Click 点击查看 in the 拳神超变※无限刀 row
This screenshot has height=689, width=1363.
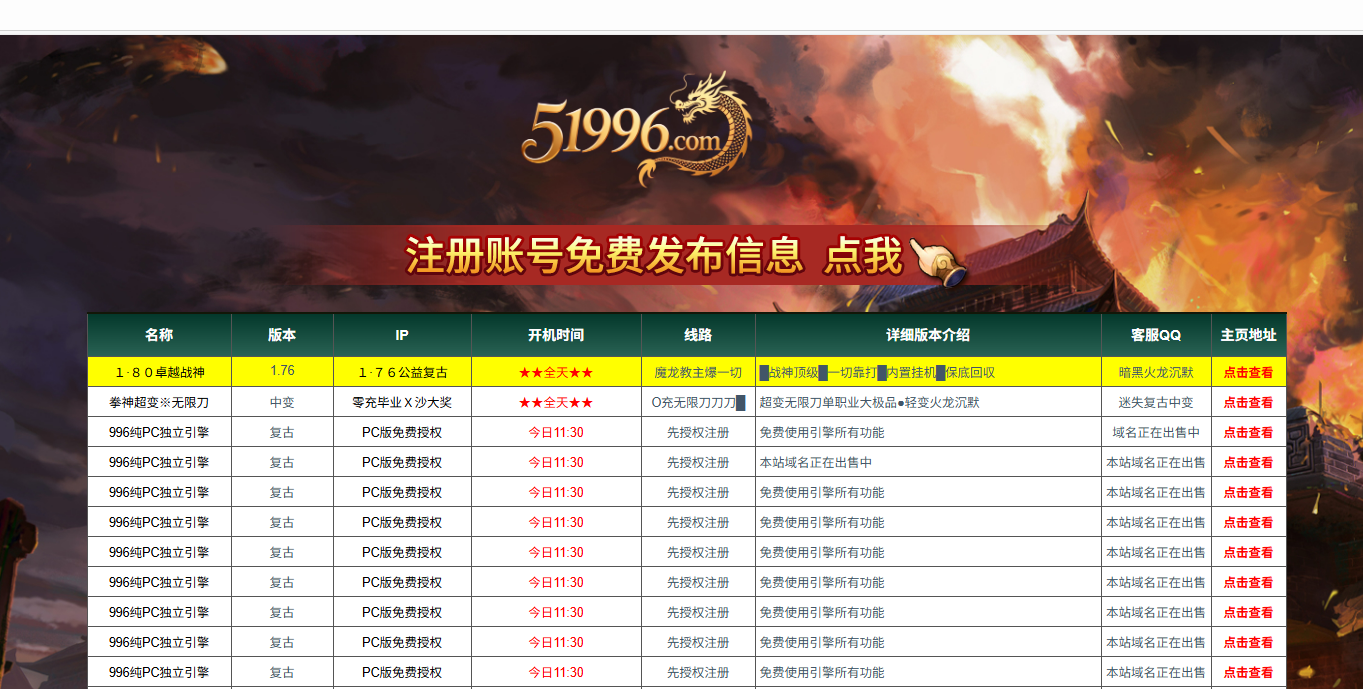coord(1248,403)
